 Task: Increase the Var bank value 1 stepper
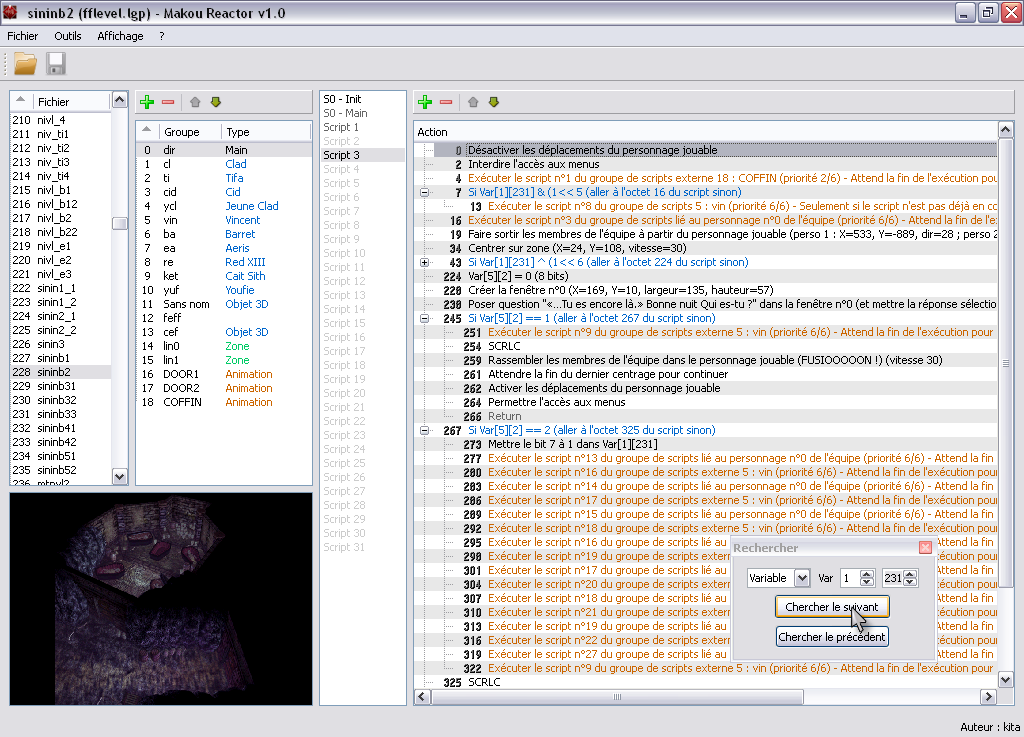click(867, 574)
